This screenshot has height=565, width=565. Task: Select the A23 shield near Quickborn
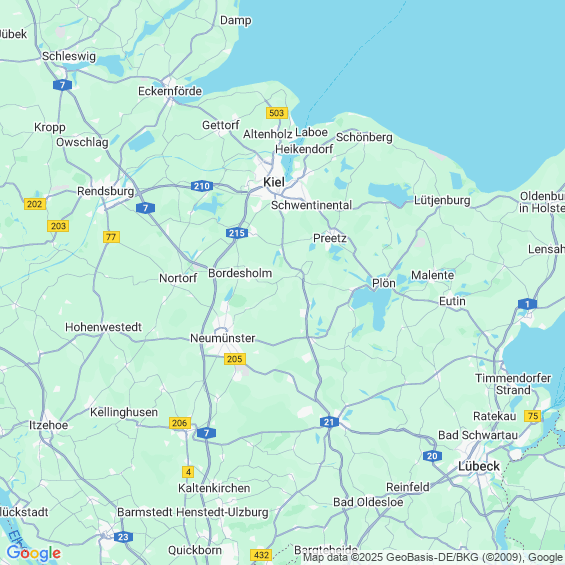coord(123,537)
